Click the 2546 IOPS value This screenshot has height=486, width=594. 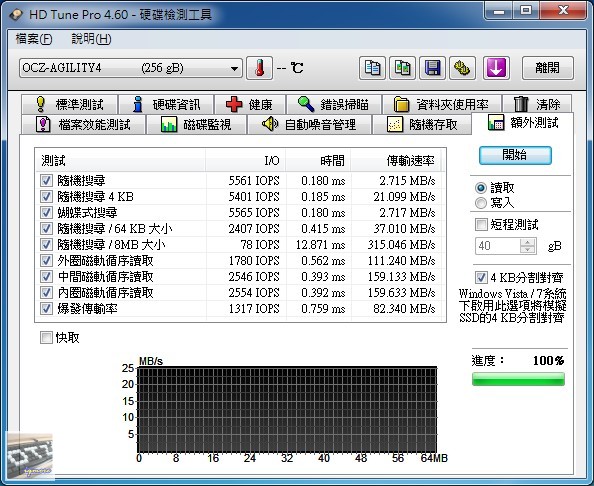pos(254,277)
